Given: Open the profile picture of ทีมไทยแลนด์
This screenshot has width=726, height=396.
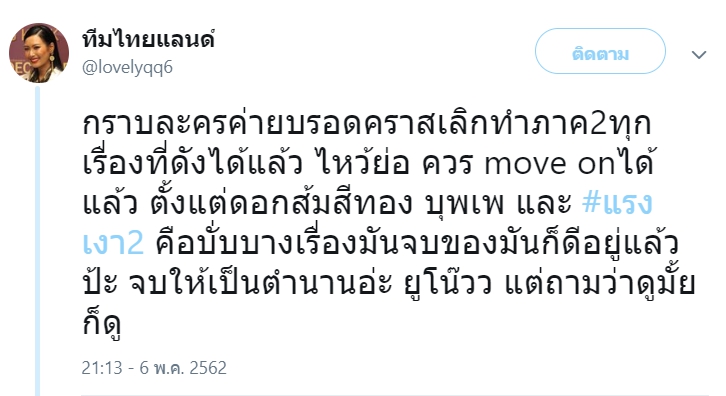Looking at the screenshot, I should (39, 53).
